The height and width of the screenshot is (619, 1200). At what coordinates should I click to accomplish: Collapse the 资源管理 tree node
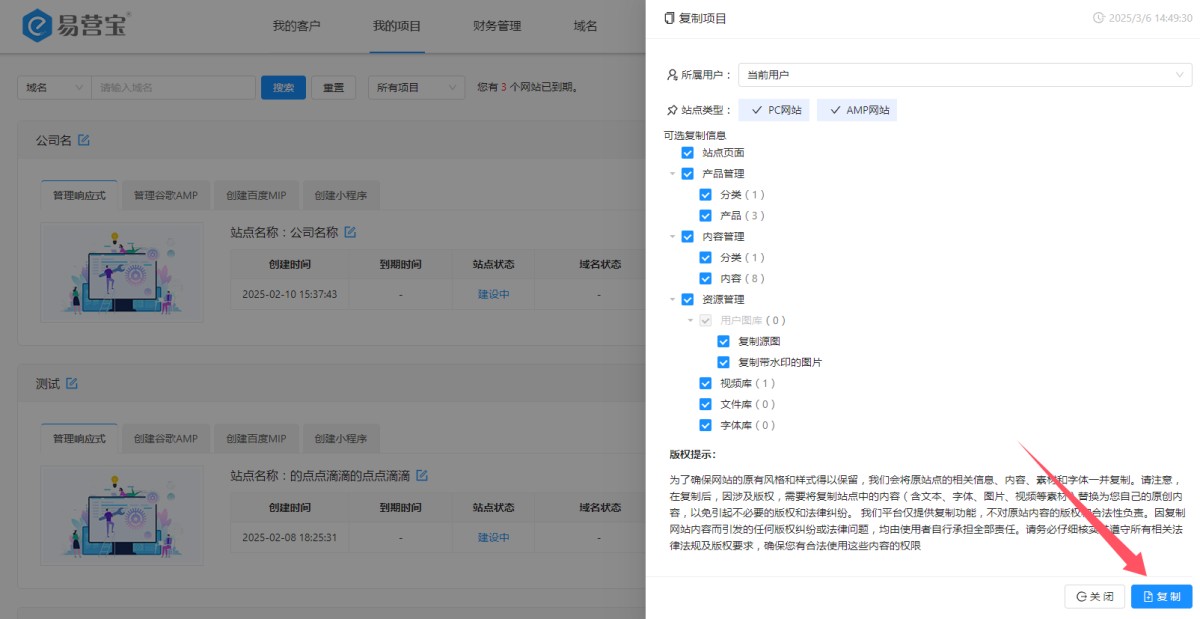672,299
